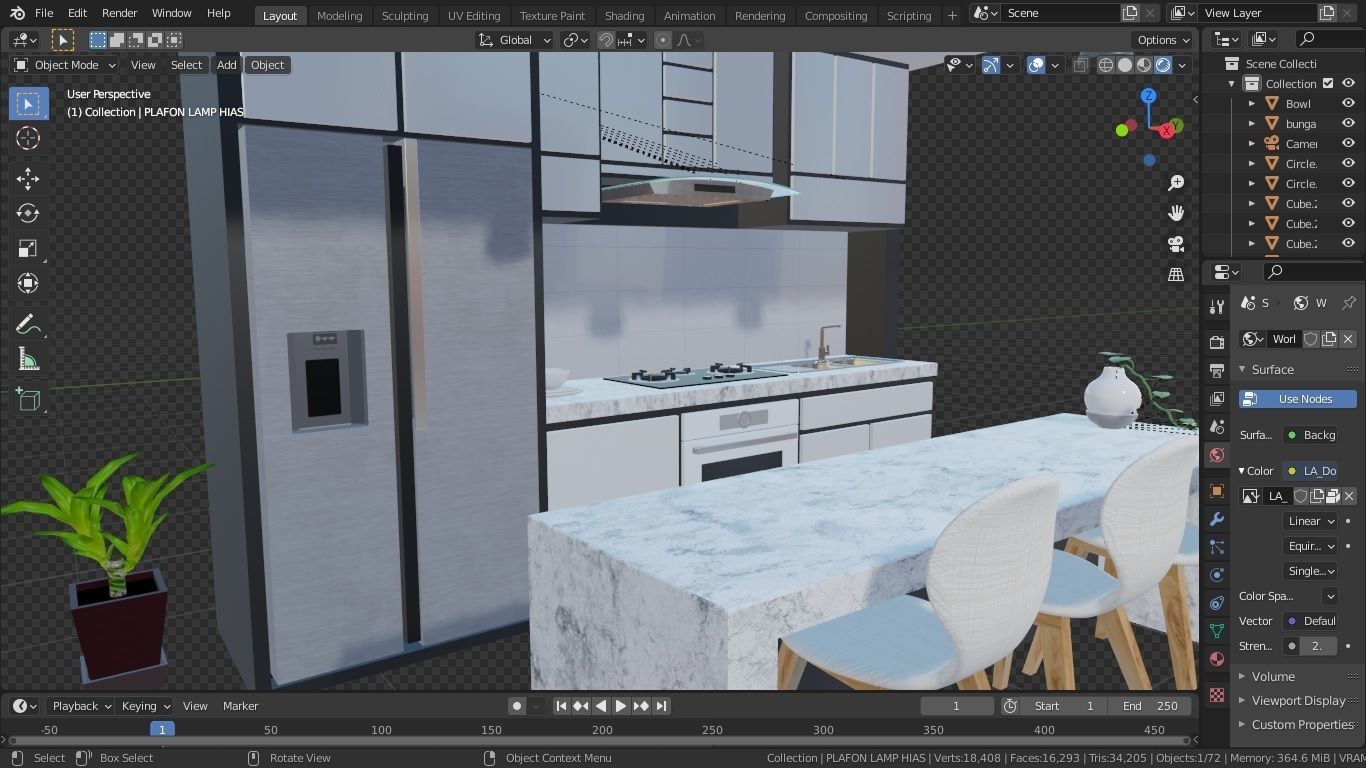Open the View Layer properties tab

(1217, 399)
